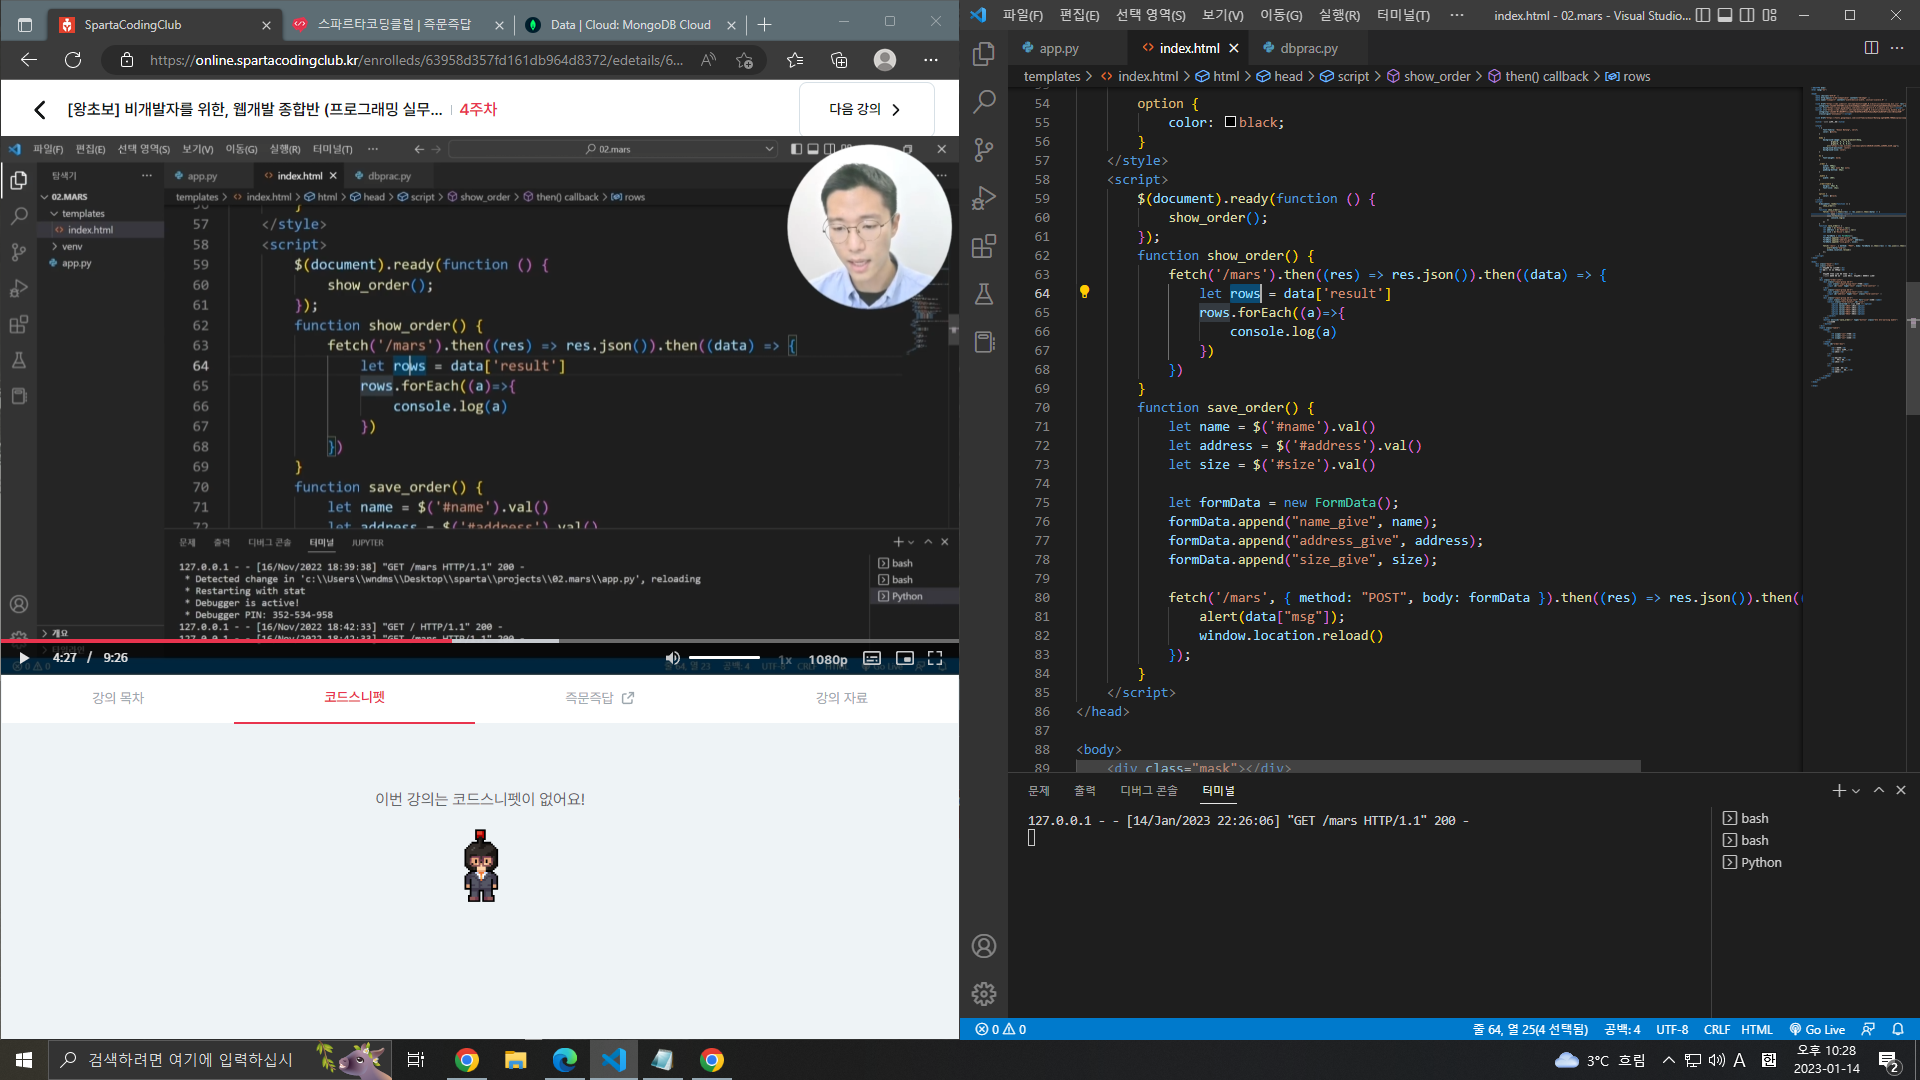Select language mode HTML in status bar
Screen dimensions: 1920x1080
coord(1757,1029)
